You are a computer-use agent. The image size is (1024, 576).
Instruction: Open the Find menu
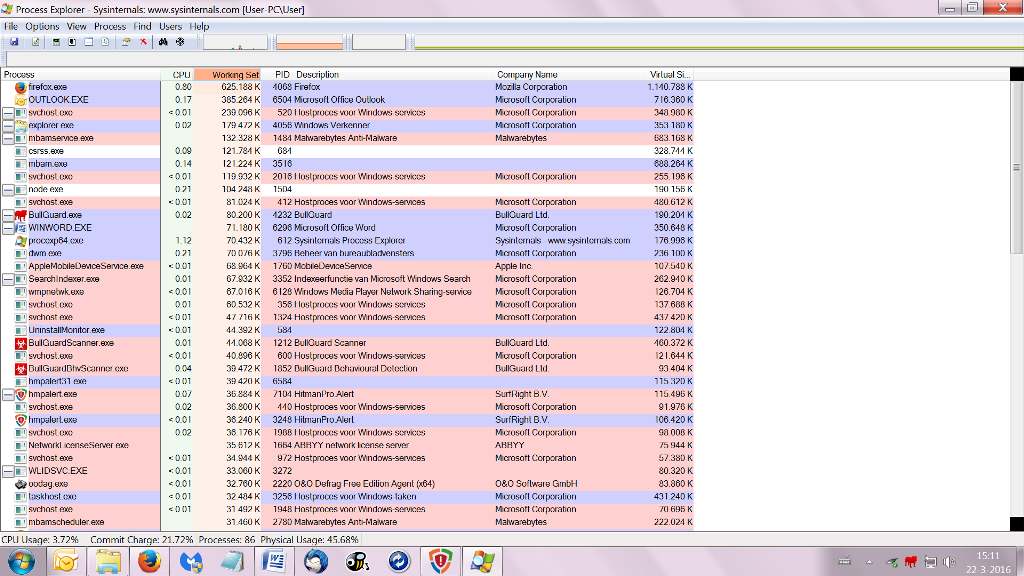click(142, 27)
